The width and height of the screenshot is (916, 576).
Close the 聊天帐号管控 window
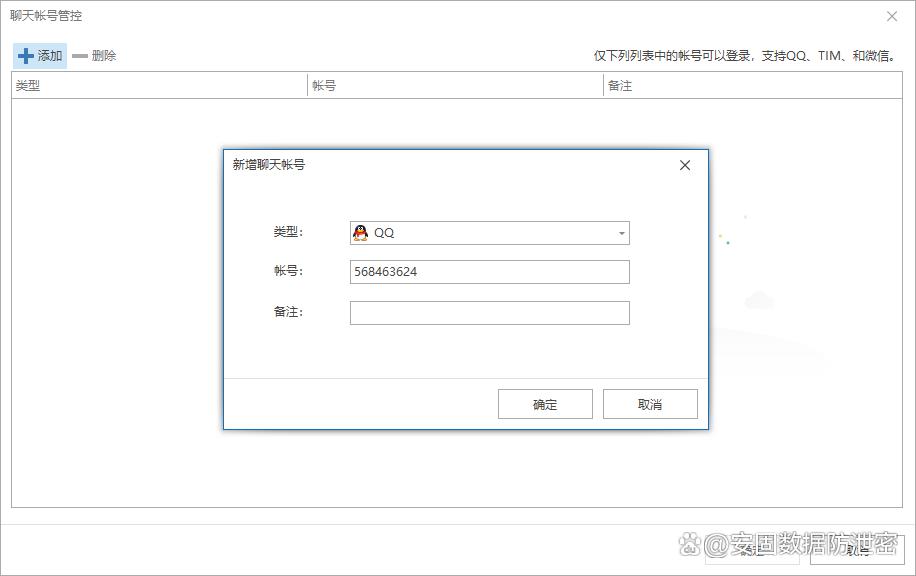(891, 16)
